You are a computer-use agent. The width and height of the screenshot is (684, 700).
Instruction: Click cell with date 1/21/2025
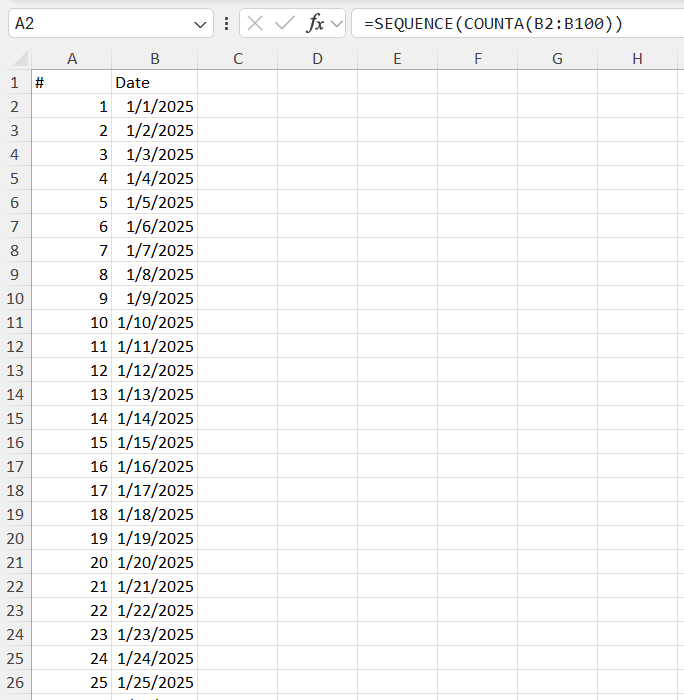(154, 586)
